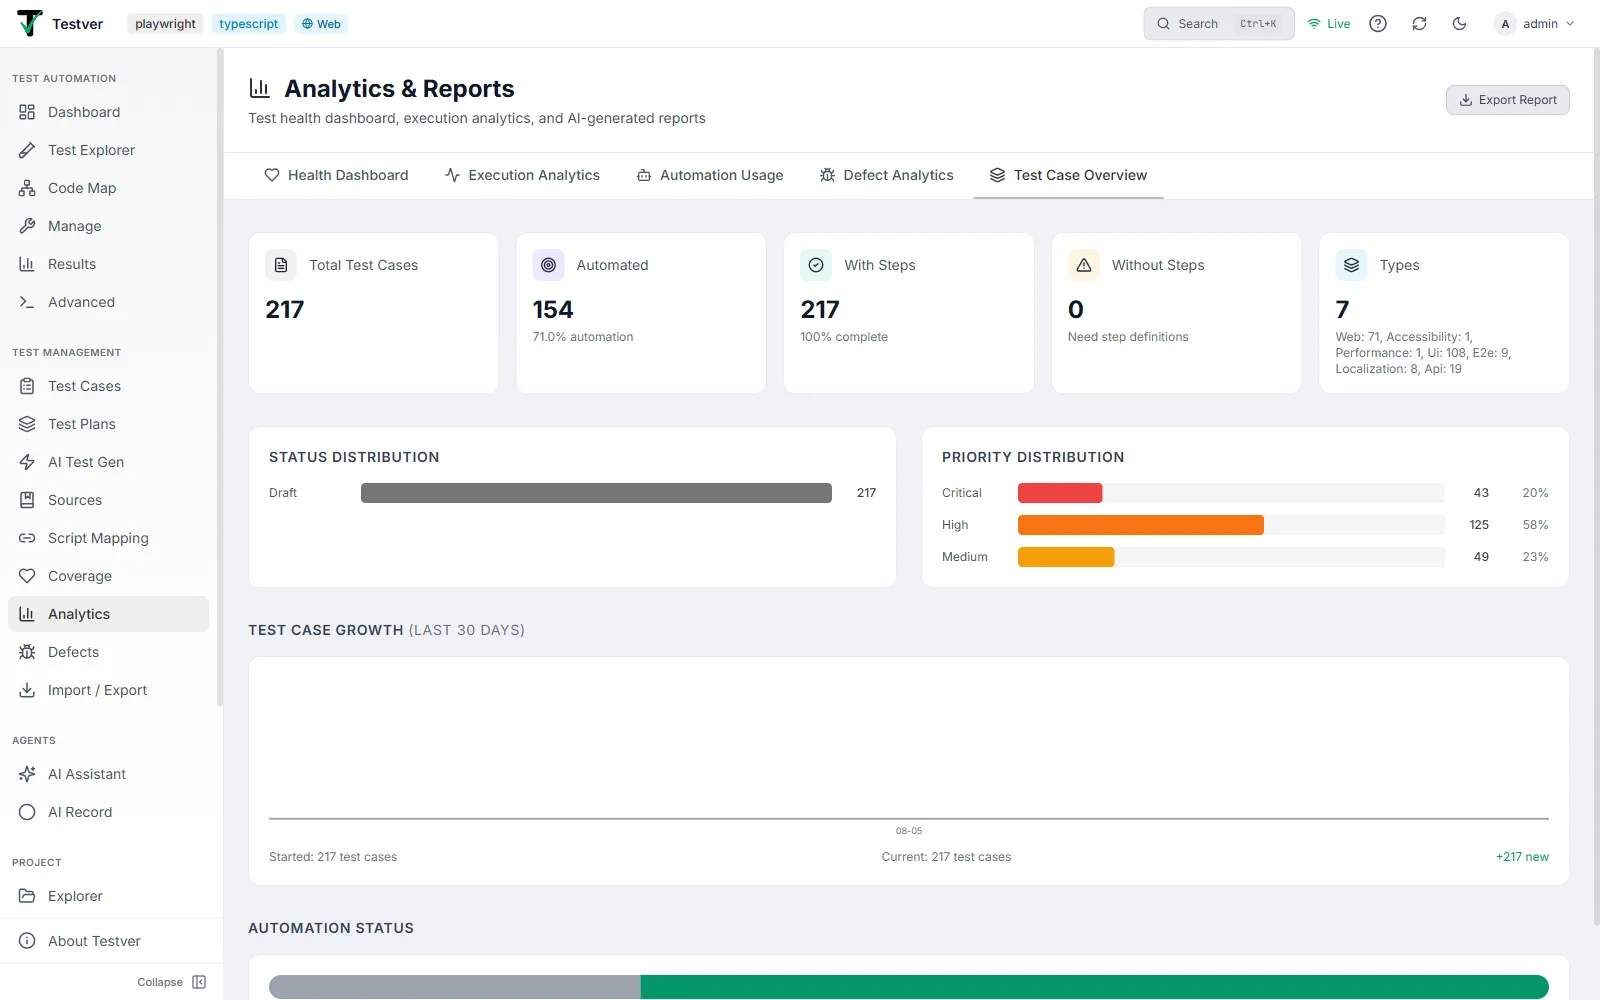Open the help question mark icon
The width and height of the screenshot is (1600, 1000).
(1378, 24)
